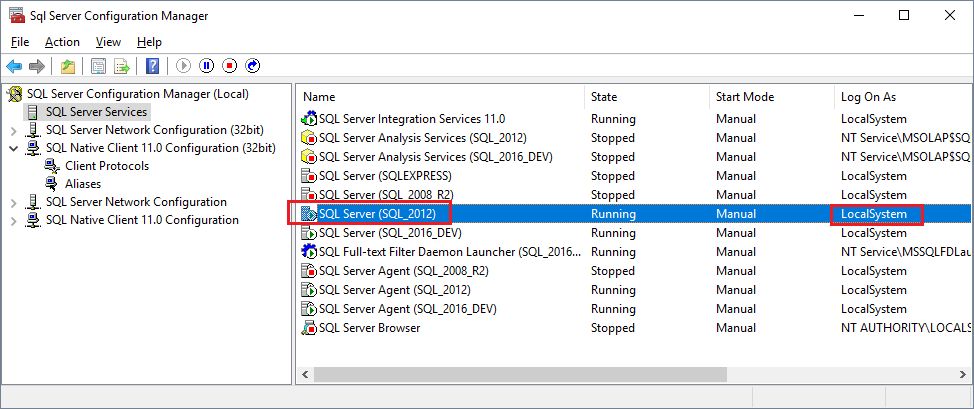974x409 pixels.
Task: Open the Help toolbar icon
Action: 152,66
